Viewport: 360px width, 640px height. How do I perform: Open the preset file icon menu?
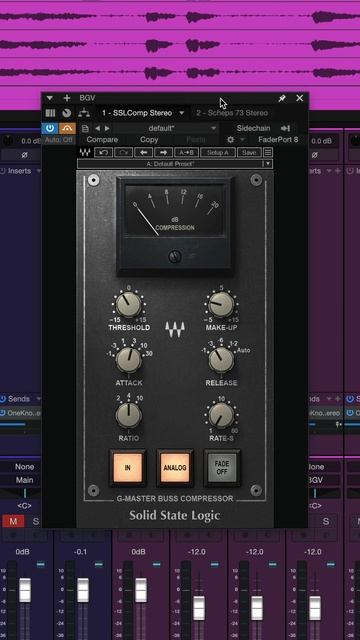(85, 129)
